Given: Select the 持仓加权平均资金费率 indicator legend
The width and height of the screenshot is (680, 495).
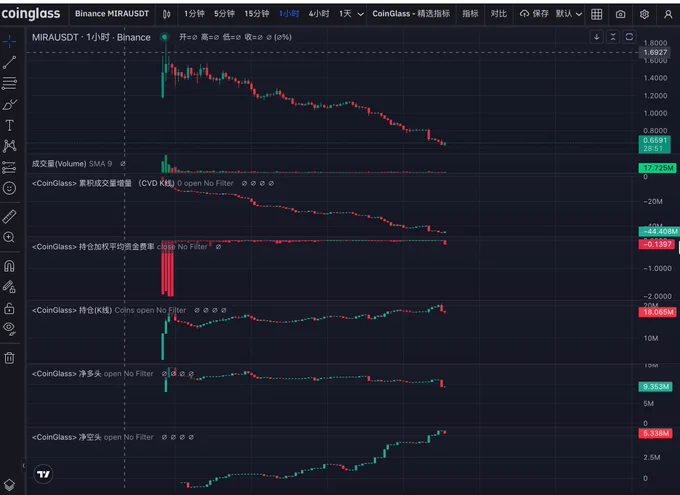Looking at the screenshot, I should 120,247.
